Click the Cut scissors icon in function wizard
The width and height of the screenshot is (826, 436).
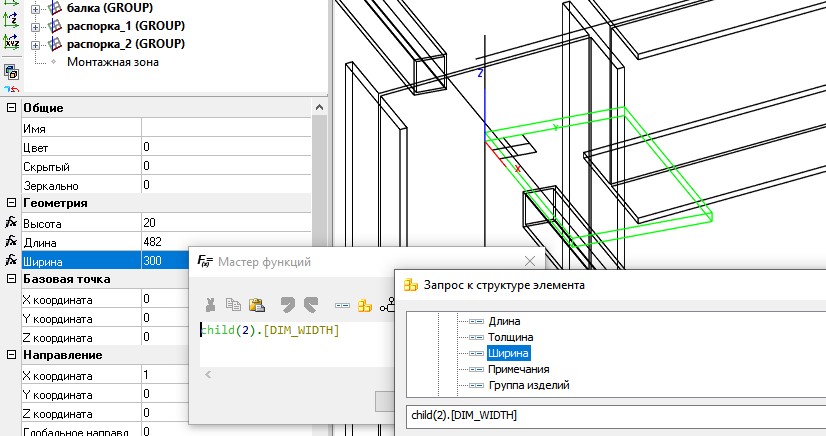[211, 306]
